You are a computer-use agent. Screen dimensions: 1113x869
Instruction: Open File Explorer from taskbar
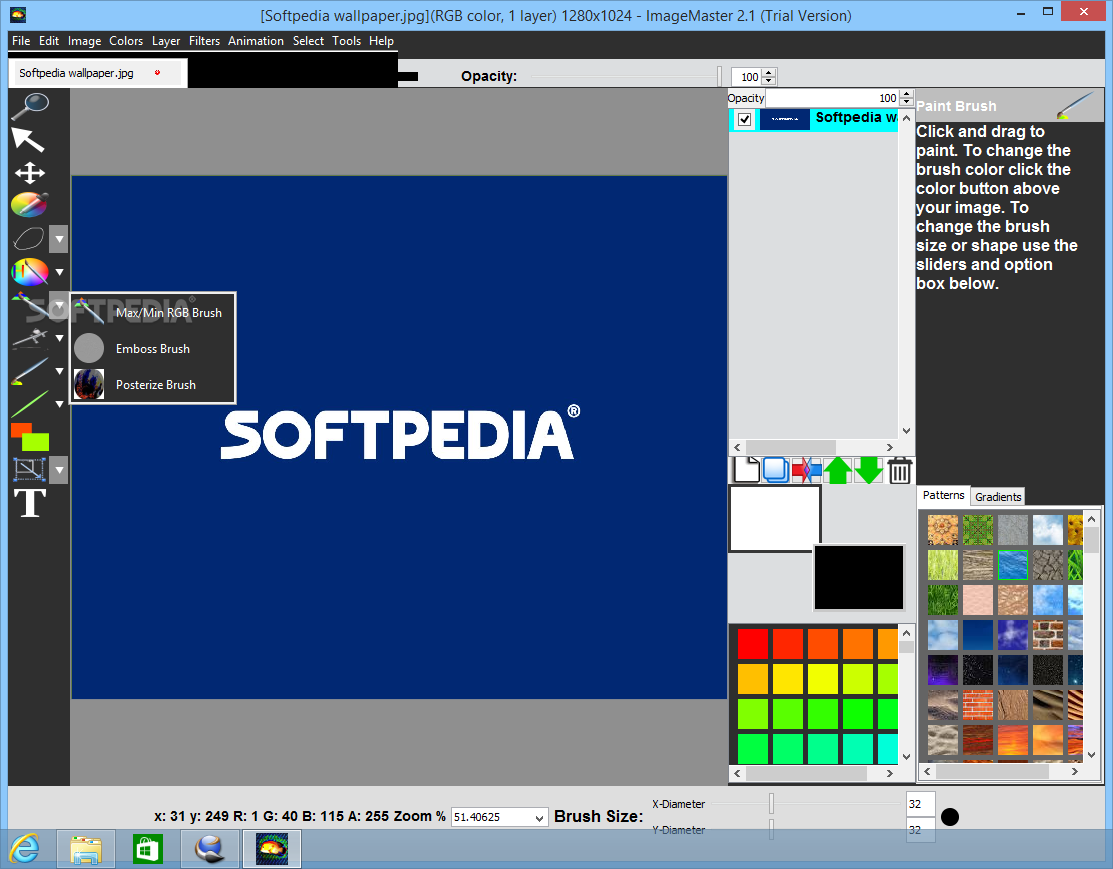[86, 849]
